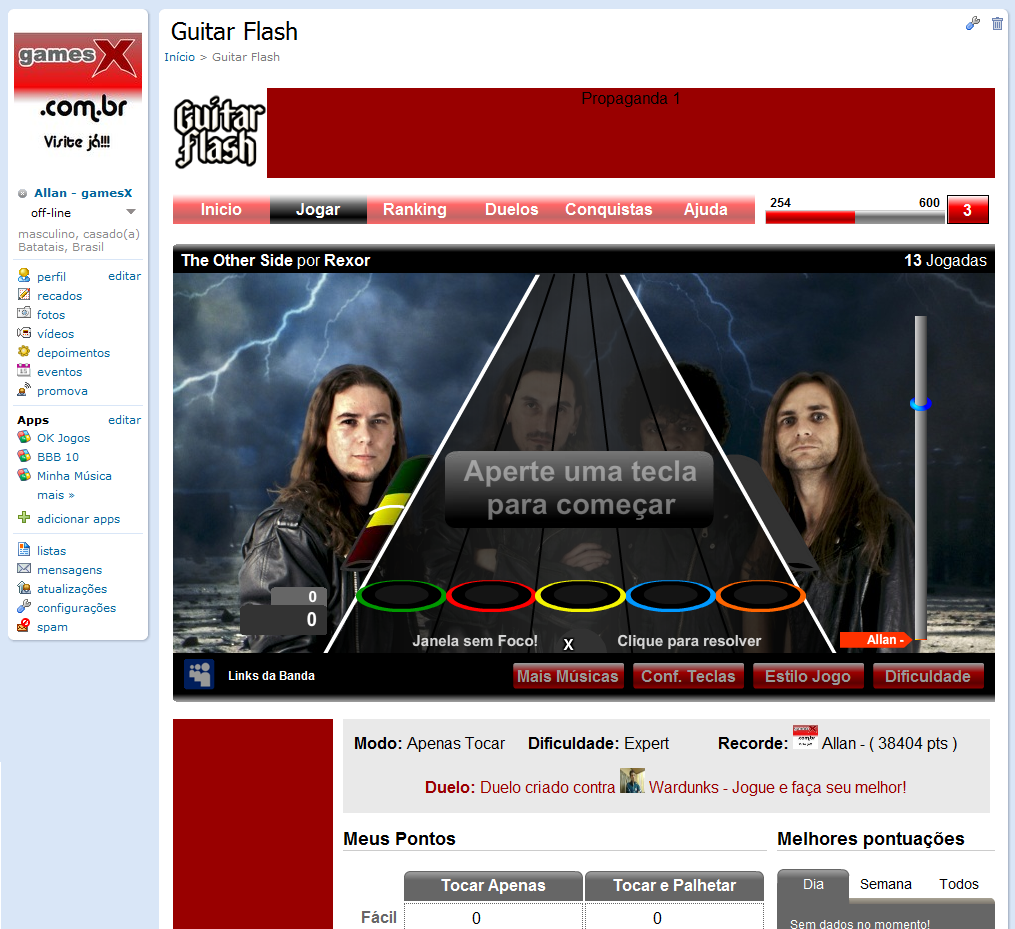This screenshot has height=929, width=1015.
Task: Click the Tocar Apenas column header
Action: click(493, 886)
